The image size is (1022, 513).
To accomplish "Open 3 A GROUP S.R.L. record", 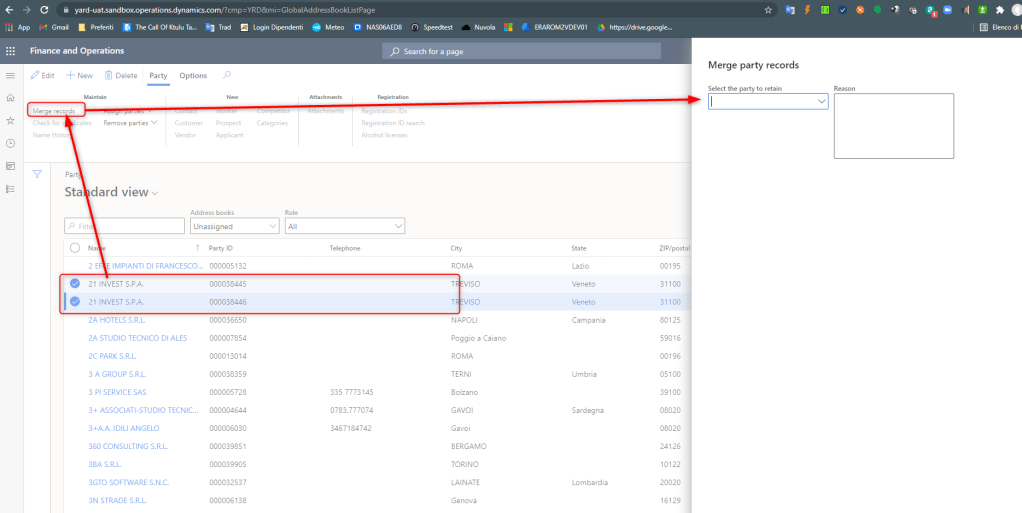I will click(x=117, y=374).
